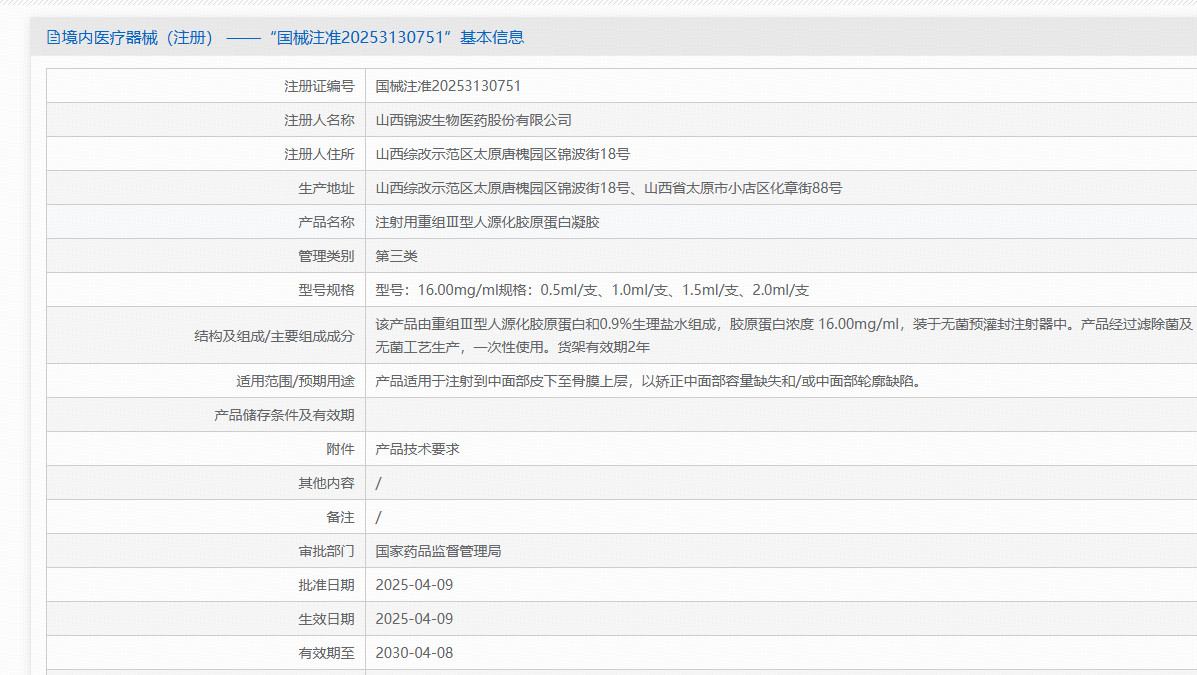Select registrant name 山西锦波生物医药股份有限公司
Image resolution: width=1197 pixels, height=675 pixels.
click(473, 120)
